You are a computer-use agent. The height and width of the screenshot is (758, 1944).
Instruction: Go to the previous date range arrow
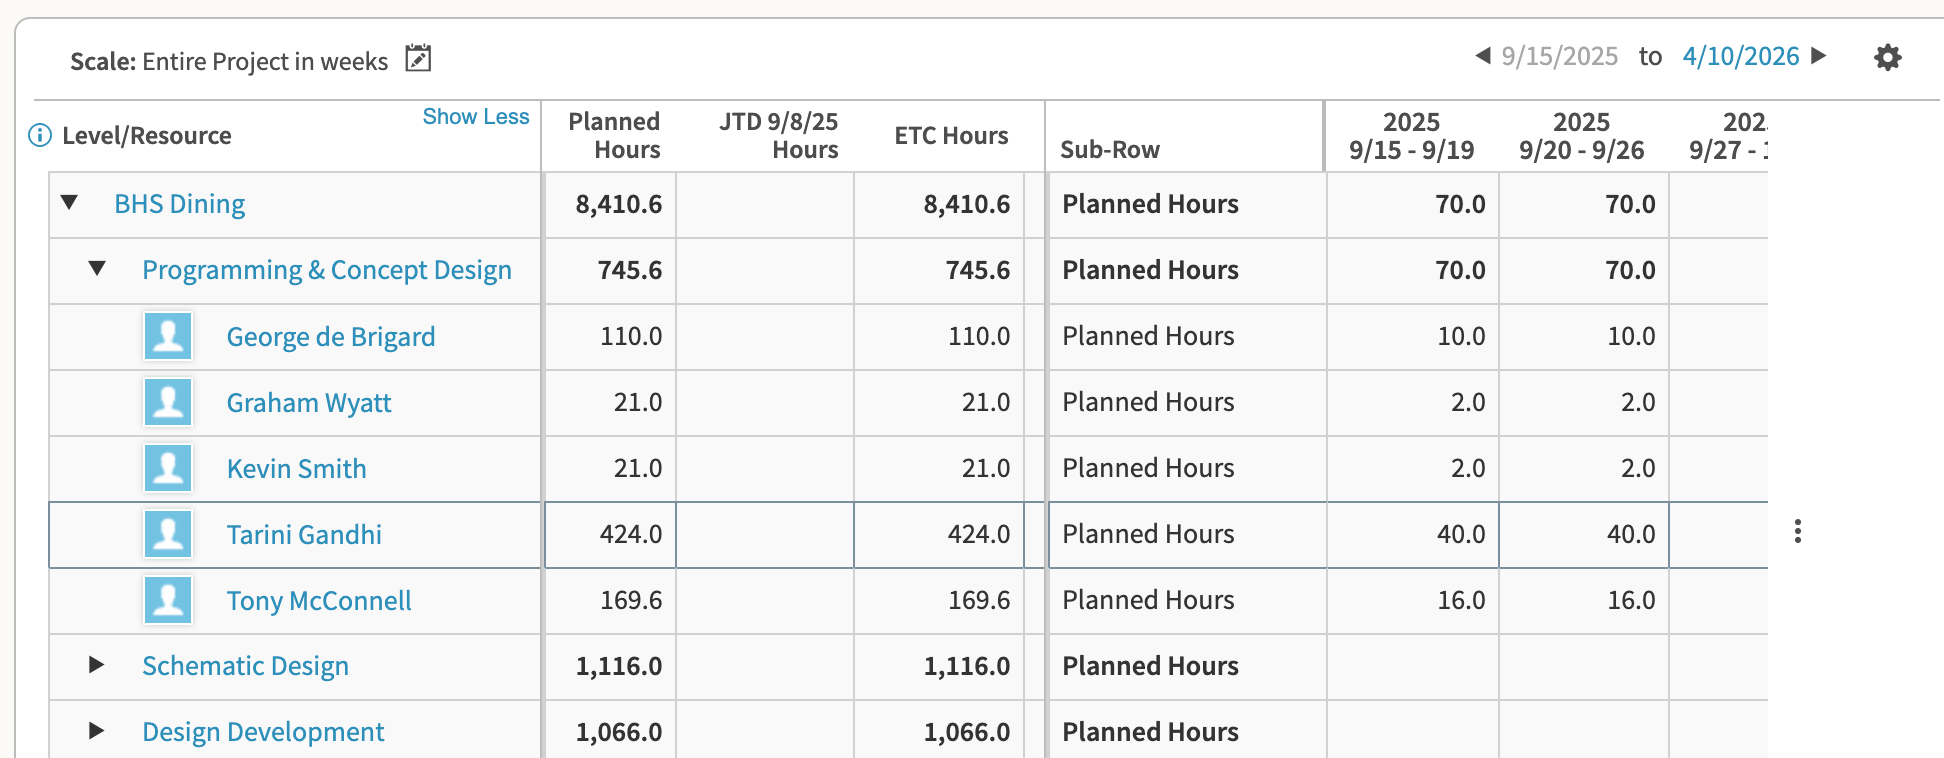pos(1483,56)
